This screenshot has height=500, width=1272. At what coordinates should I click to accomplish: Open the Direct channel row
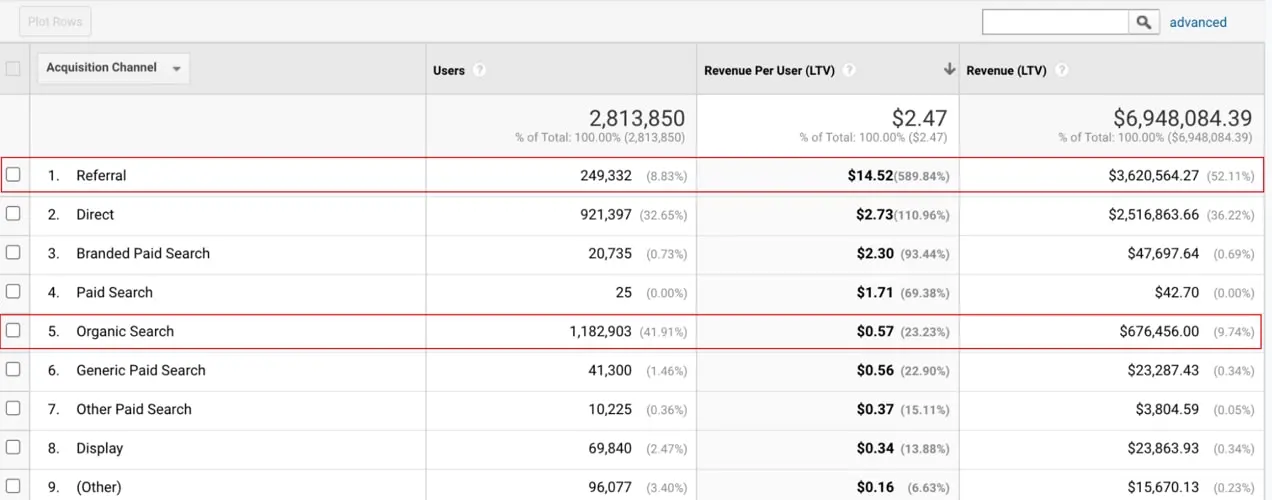pyautogui.click(x=95, y=214)
